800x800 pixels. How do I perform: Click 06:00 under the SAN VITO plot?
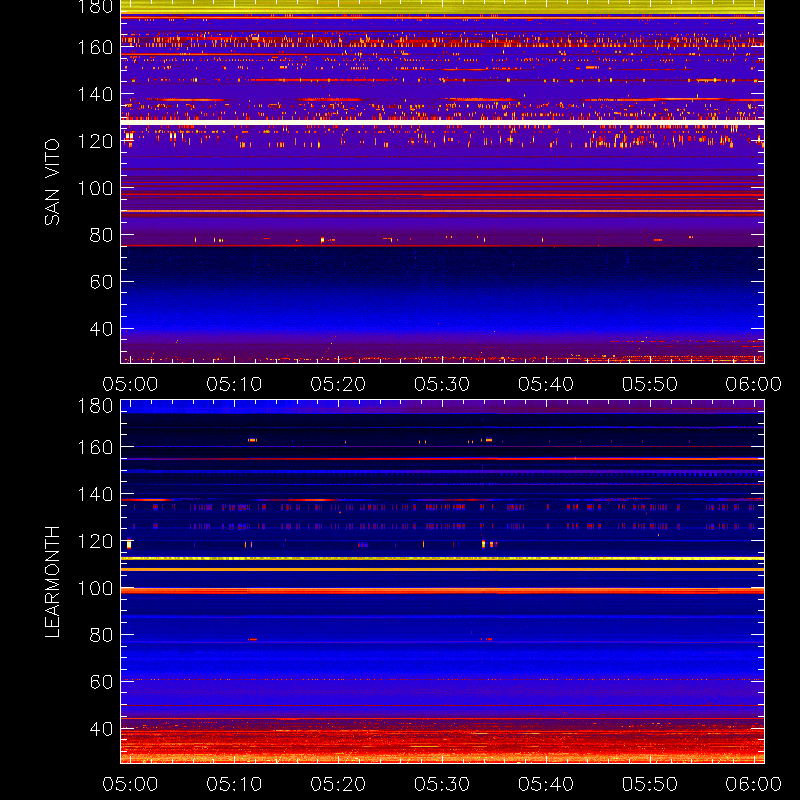[754, 384]
